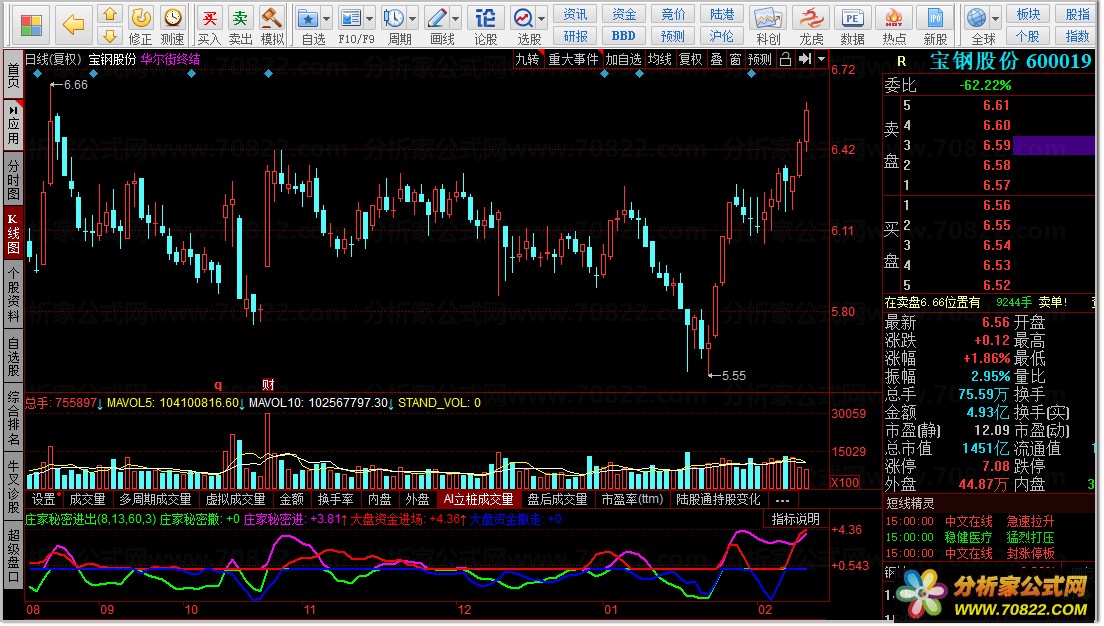1104x626 pixels.
Task: Open the 板块 sectors button
Action: pos(1028,14)
